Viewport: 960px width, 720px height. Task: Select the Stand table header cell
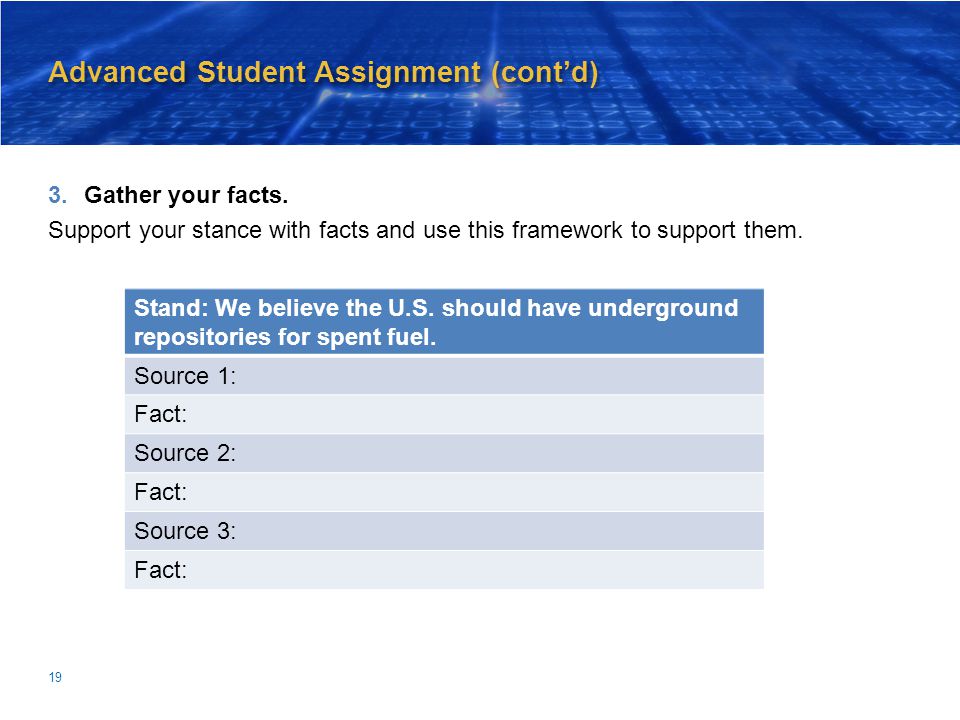pyautogui.click(x=444, y=322)
